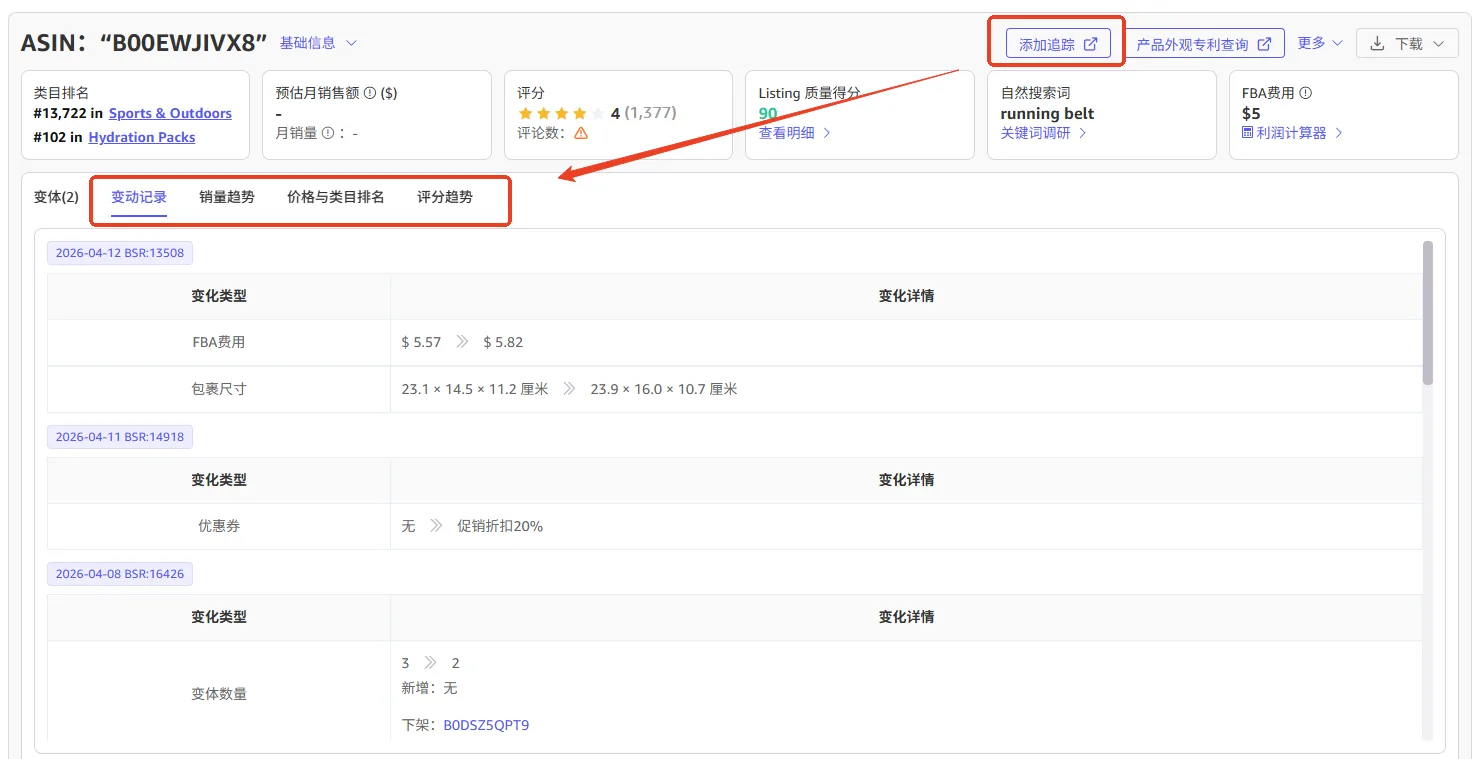The image size is (1483, 759).
Task: Click the orange warning icon by 评论数
Action: pyautogui.click(x=581, y=133)
